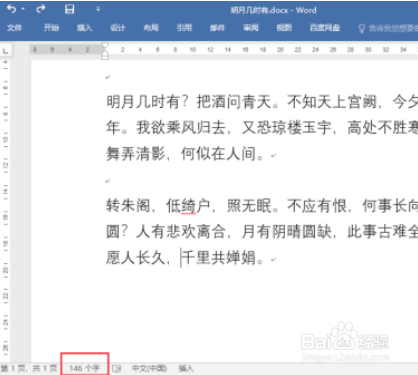Viewport: 418px width, 375px height.
Task: Switch to the 审阅 ribbon tab
Action: tap(251, 28)
